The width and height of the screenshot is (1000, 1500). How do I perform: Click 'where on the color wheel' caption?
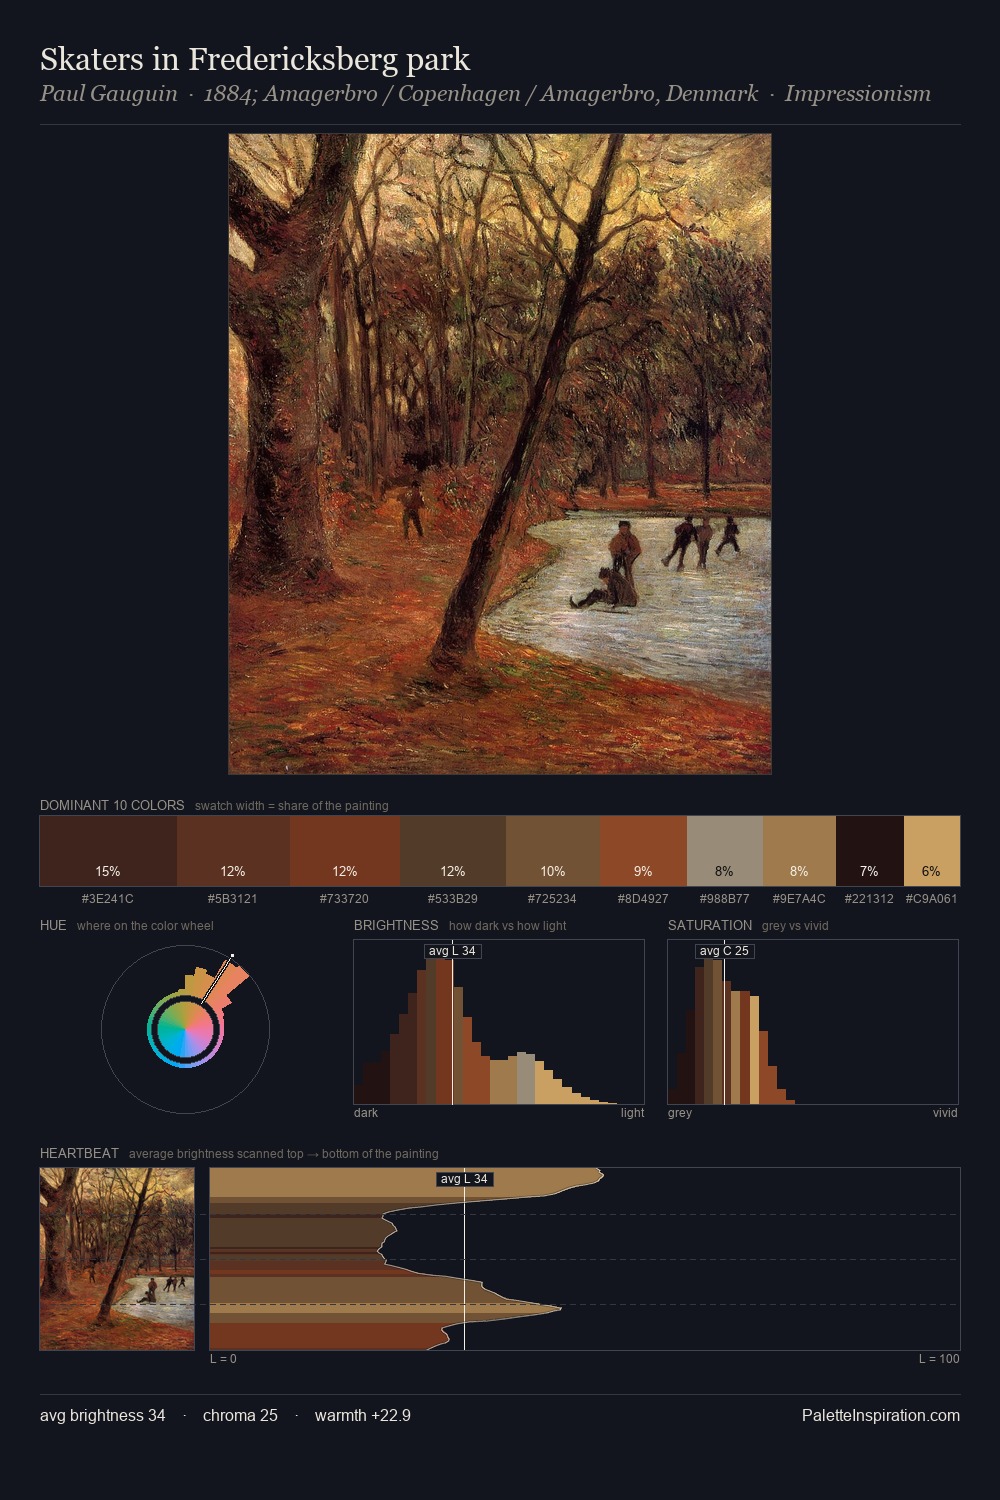pos(145,925)
